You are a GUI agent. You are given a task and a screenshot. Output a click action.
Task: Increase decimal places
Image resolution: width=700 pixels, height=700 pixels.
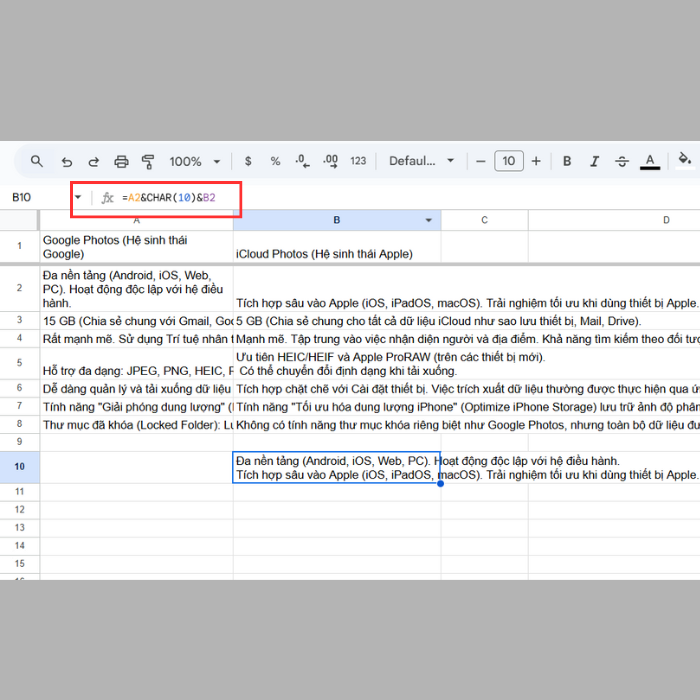coord(330,161)
